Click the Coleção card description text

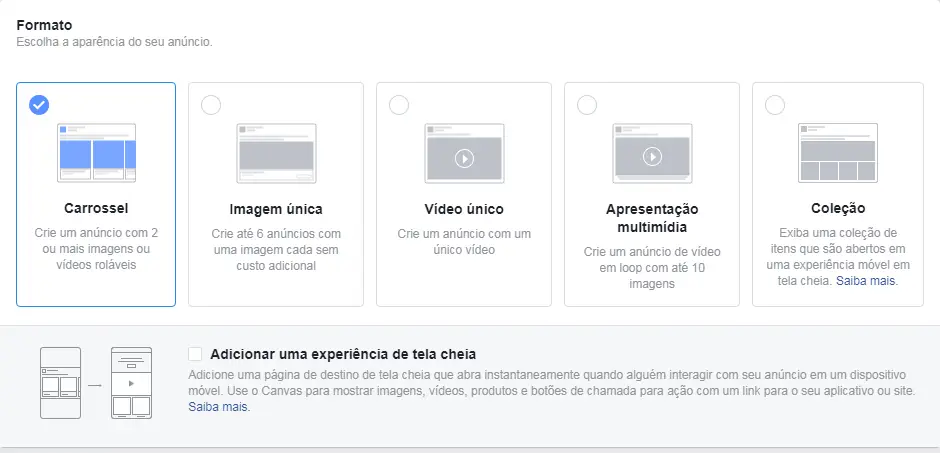[838, 256]
